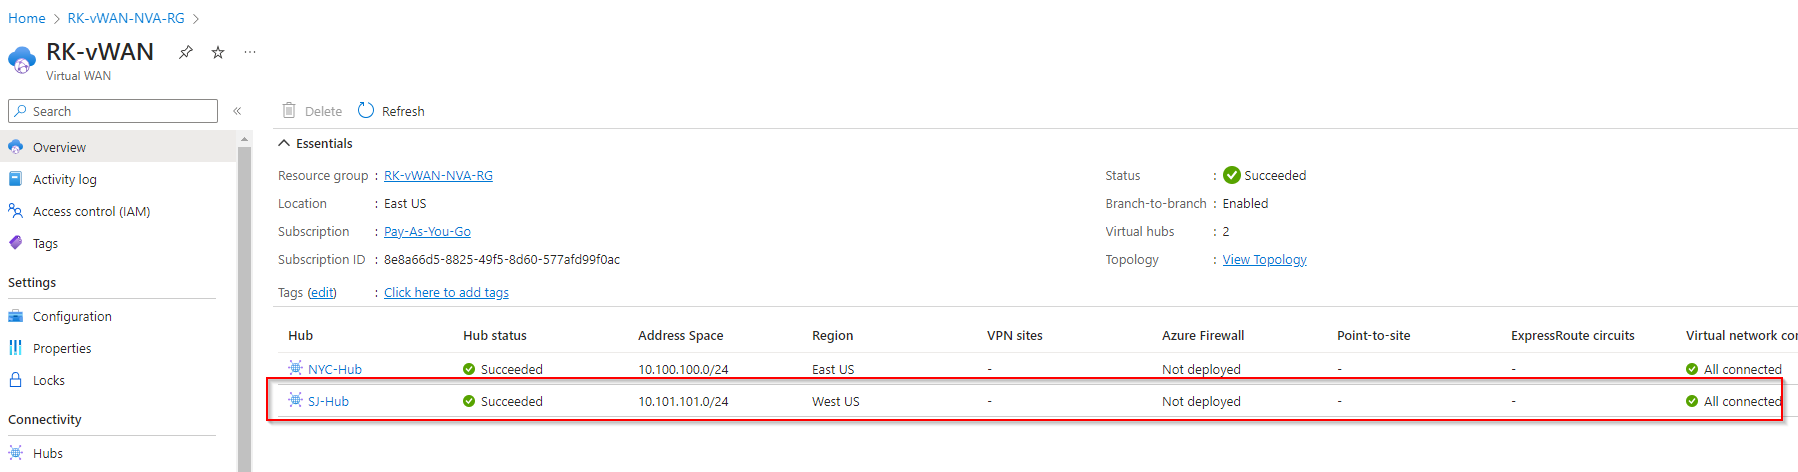The image size is (1798, 472).
Task: Click the Overview cloud icon in sidebar
Action: pyautogui.click(x=16, y=147)
